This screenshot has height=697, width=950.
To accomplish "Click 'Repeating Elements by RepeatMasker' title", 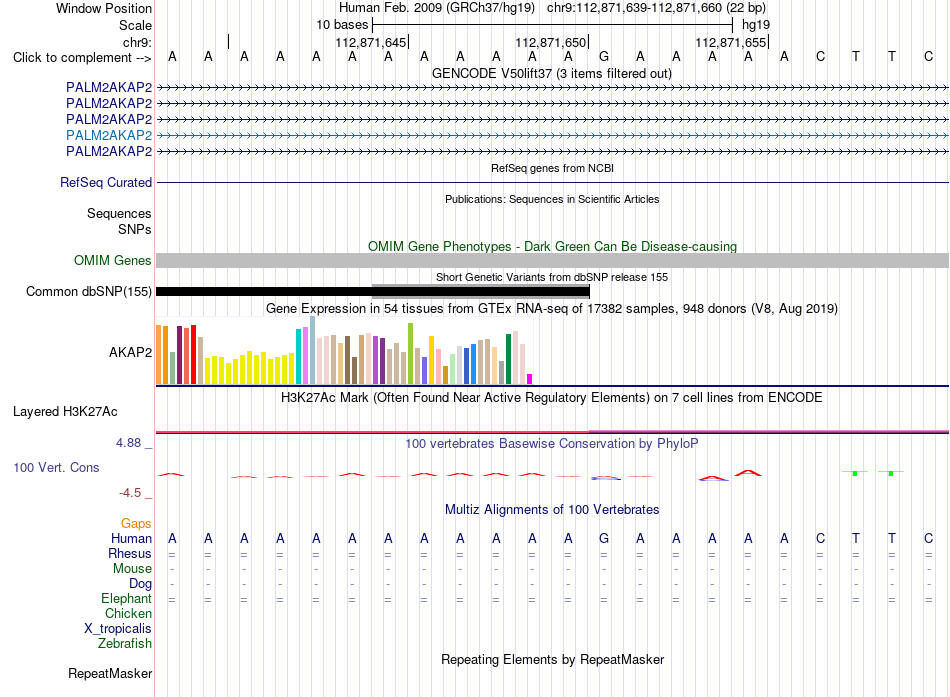I will click(x=553, y=659).
